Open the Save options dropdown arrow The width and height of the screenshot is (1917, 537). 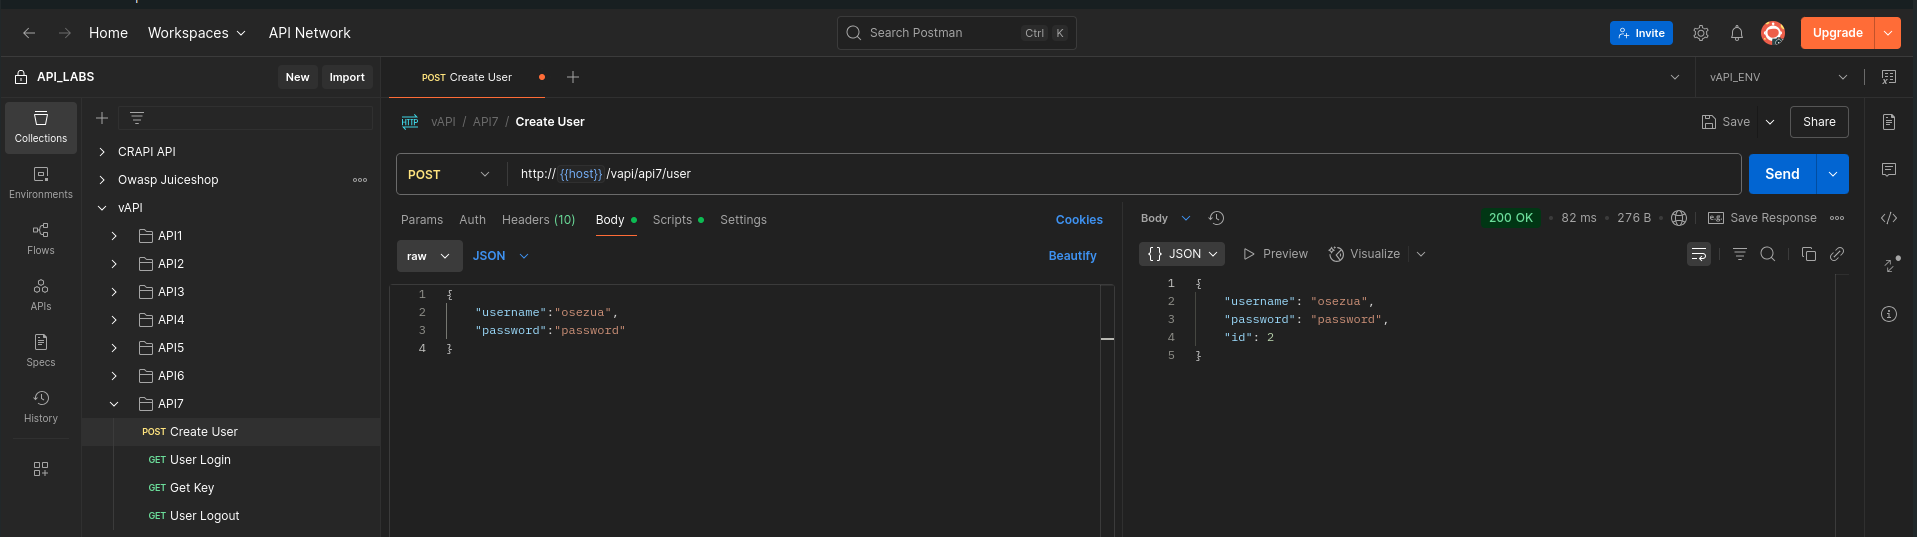coord(1770,122)
